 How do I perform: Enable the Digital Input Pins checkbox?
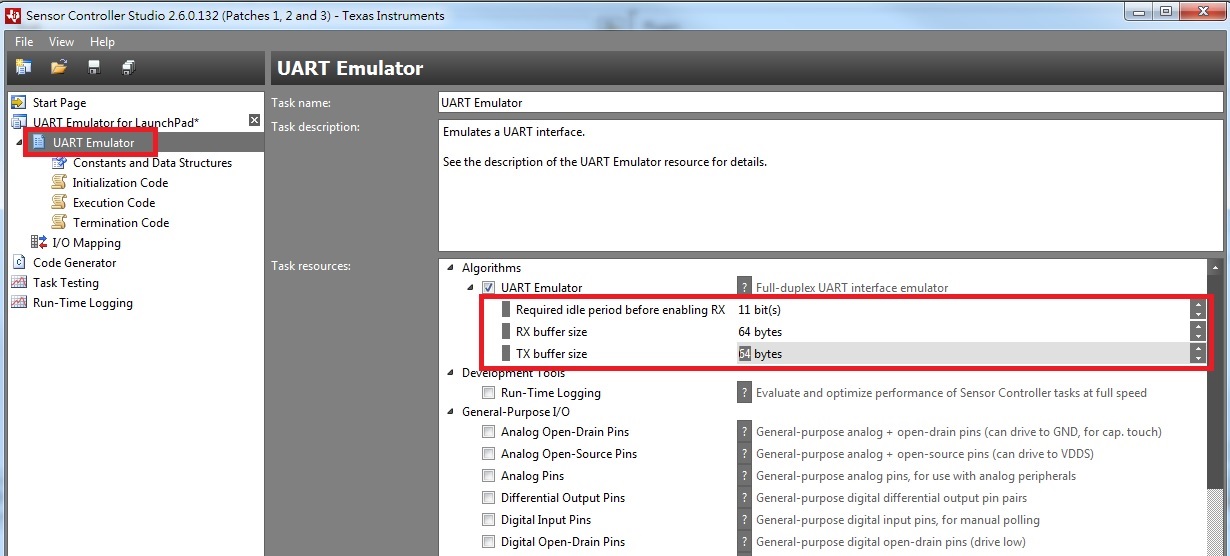click(489, 520)
